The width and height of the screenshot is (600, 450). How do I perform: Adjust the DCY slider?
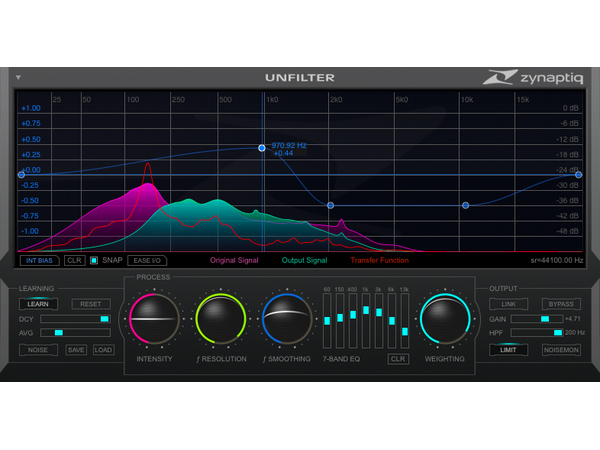(x=75, y=319)
